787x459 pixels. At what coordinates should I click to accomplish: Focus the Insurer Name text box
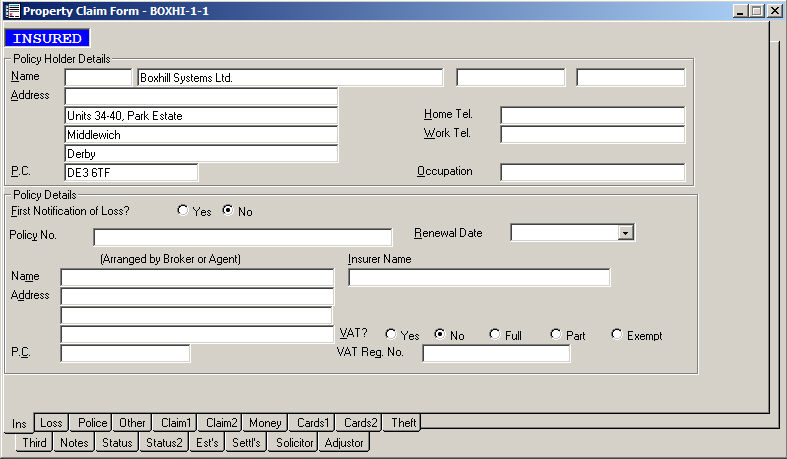[478, 277]
